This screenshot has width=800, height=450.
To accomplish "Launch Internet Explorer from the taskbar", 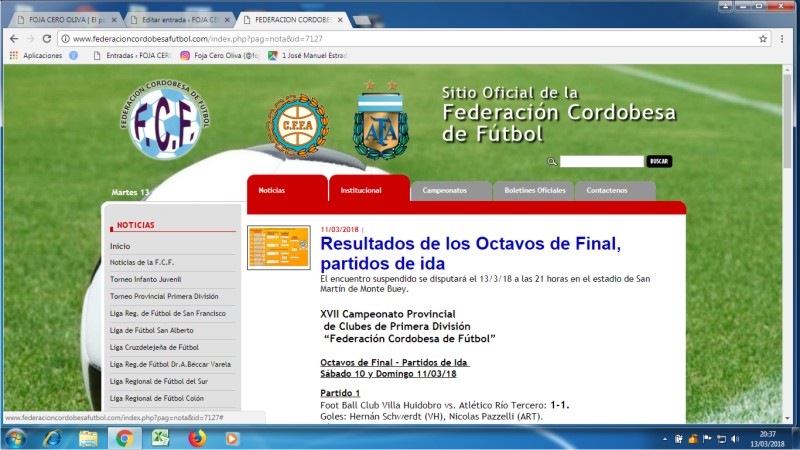I will coord(52,438).
